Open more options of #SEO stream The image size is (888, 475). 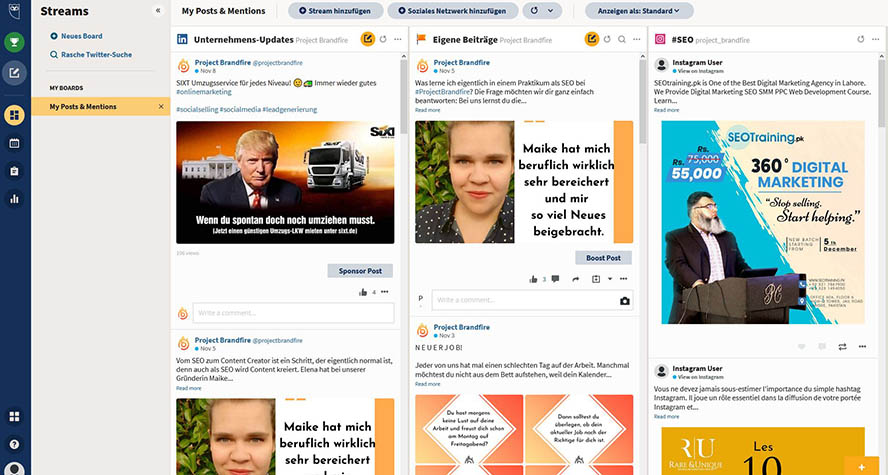(876, 39)
